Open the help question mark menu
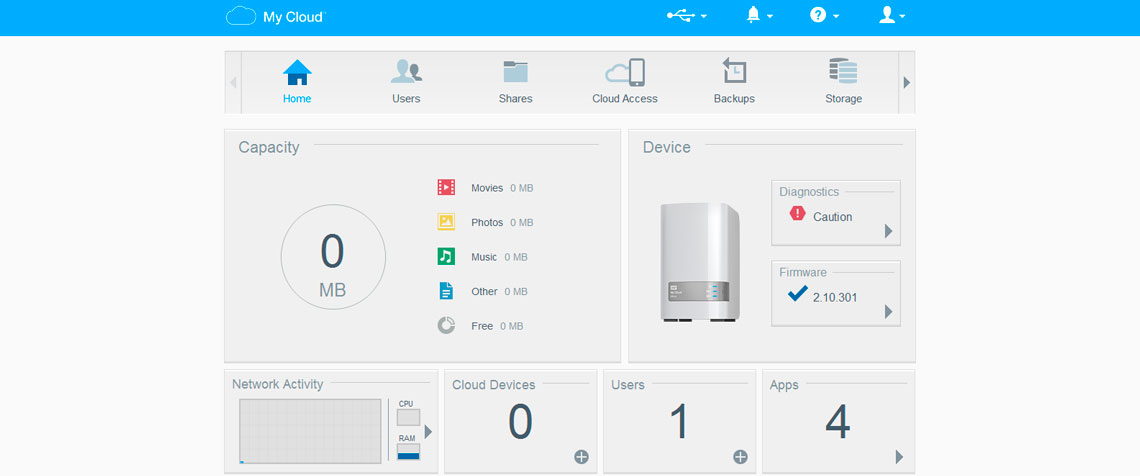 (824, 16)
